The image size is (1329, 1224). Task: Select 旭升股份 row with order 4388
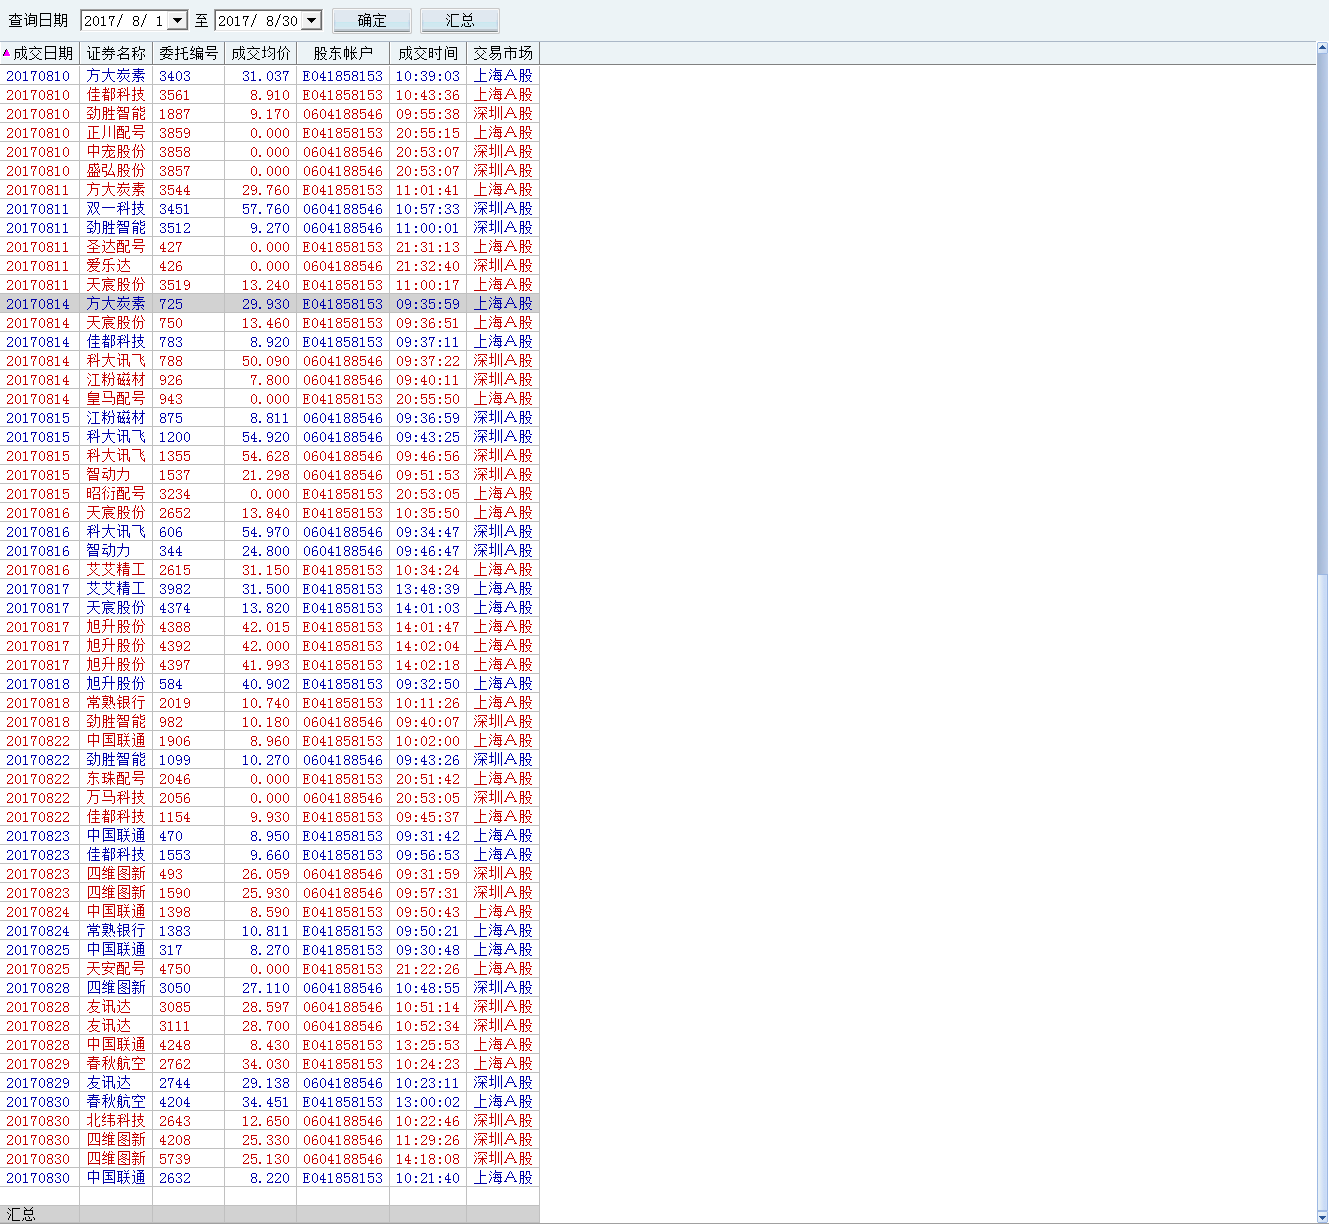pyautogui.click(x=270, y=627)
